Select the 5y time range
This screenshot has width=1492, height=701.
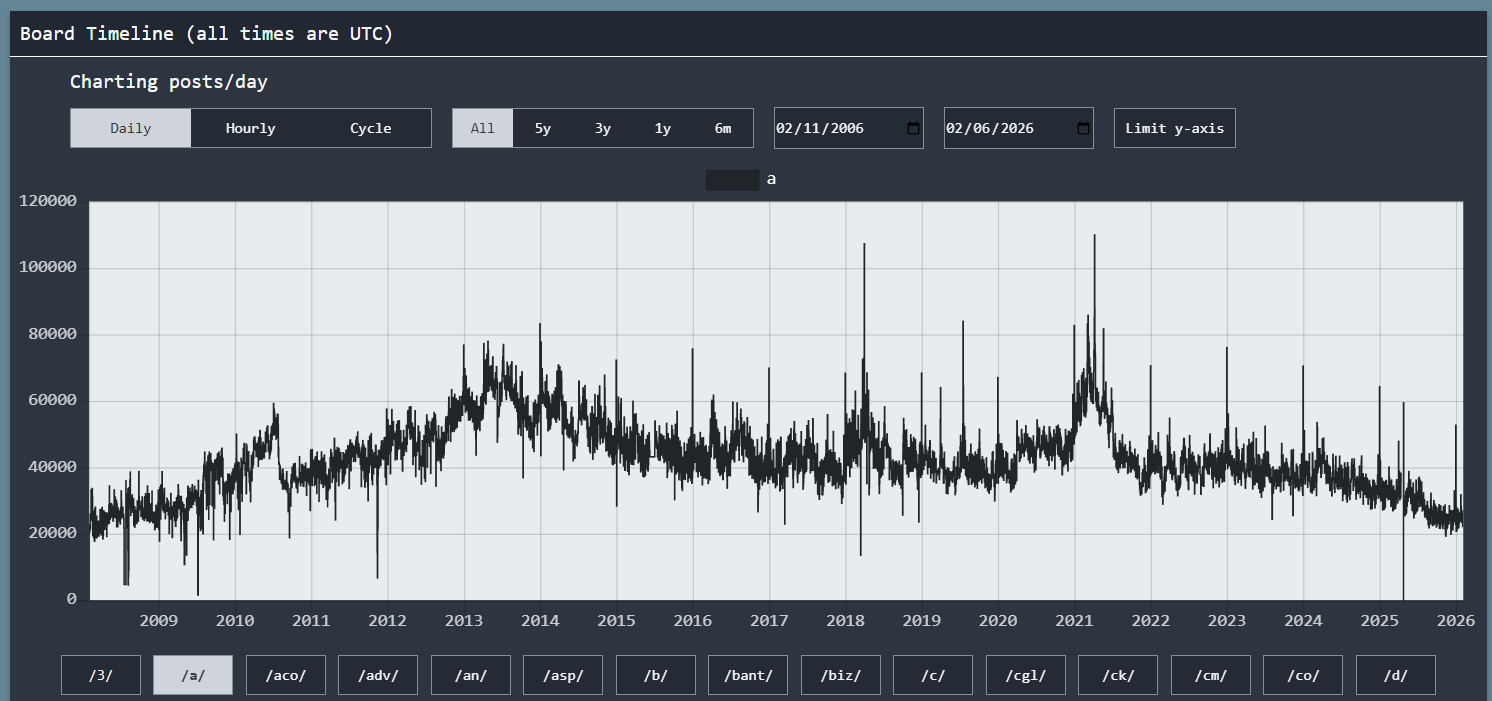point(543,128)
